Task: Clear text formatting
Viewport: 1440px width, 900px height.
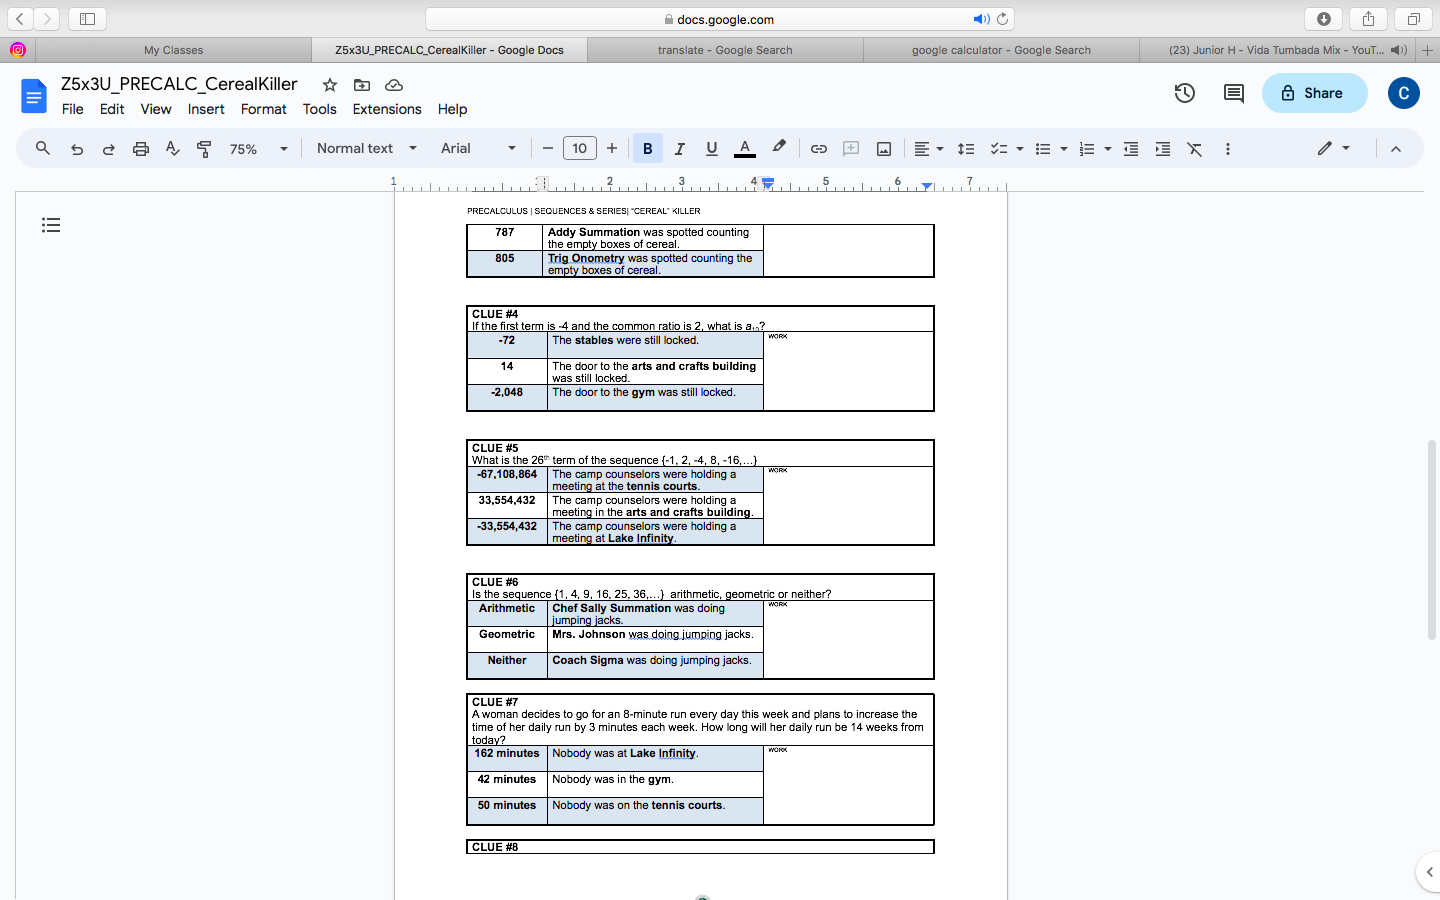Action: tap(1195, 149)
